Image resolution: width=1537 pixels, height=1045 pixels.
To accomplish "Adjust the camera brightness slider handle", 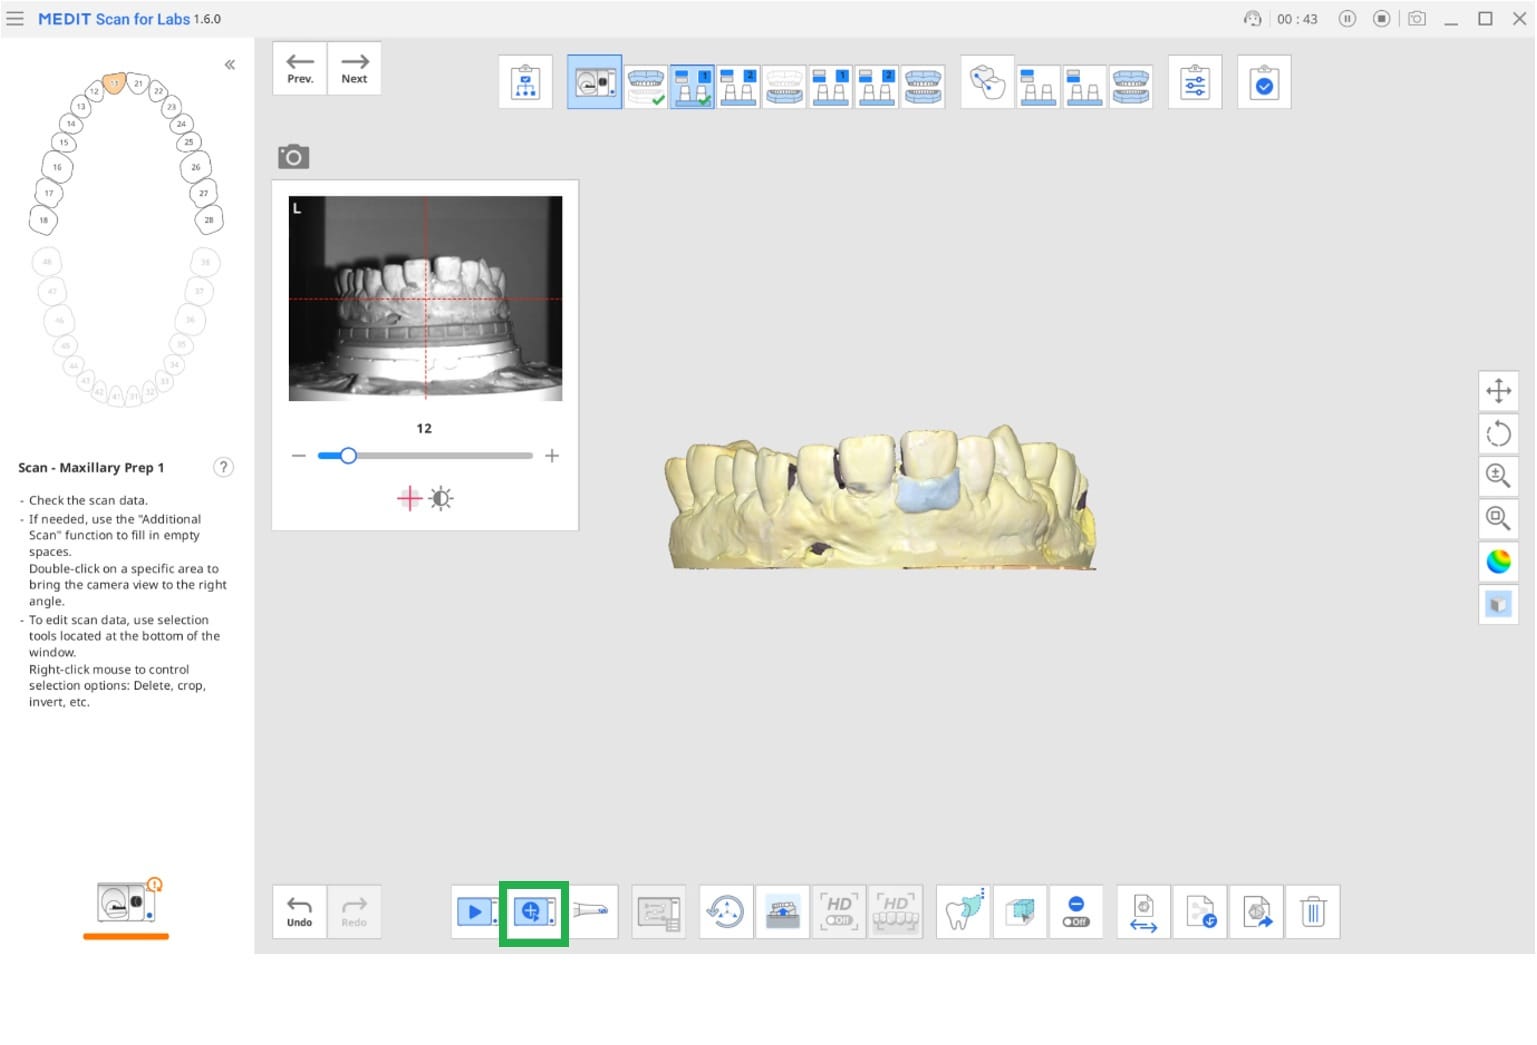I will 348,456.
